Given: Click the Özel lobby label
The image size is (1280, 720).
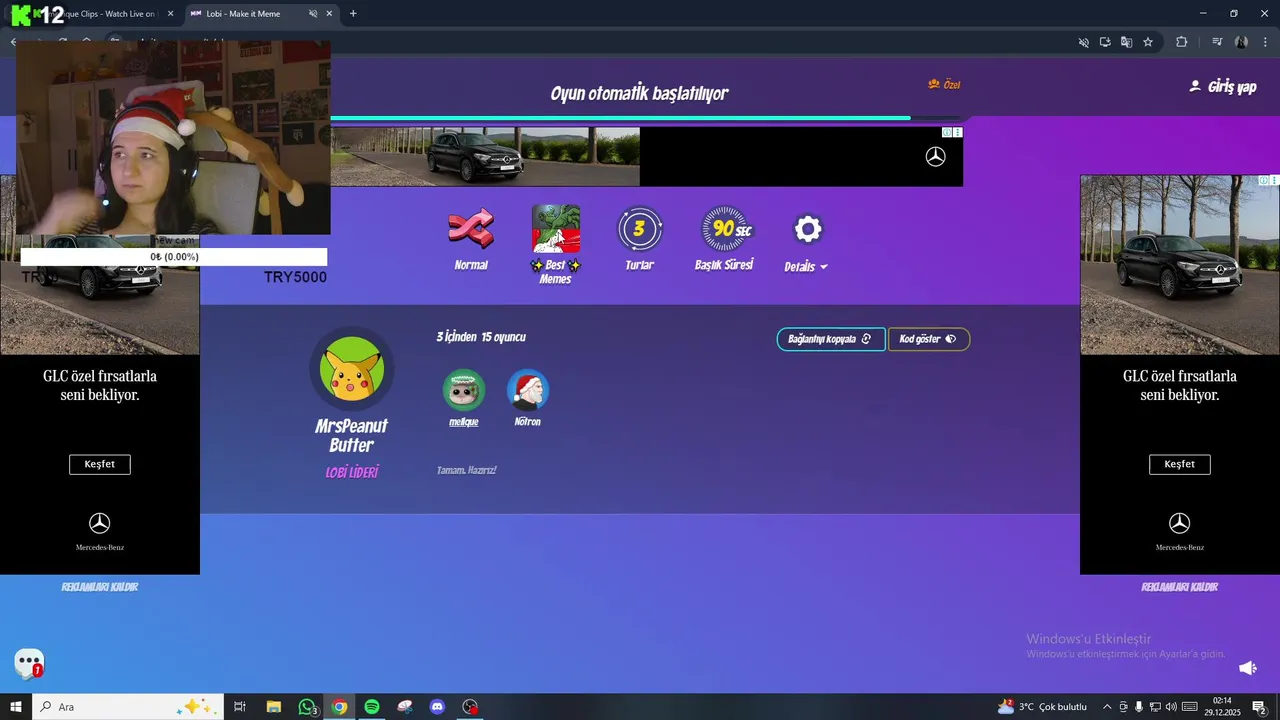Looking at the screenshot, I should click(944, 85).
